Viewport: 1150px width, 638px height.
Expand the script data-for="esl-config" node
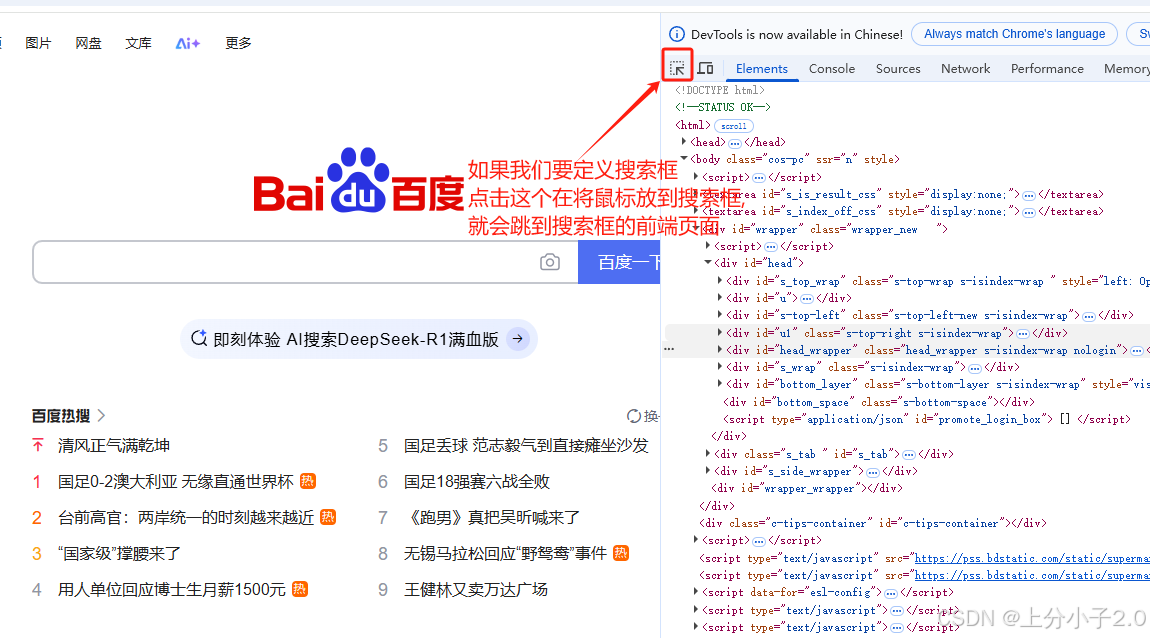coord(695,592)
